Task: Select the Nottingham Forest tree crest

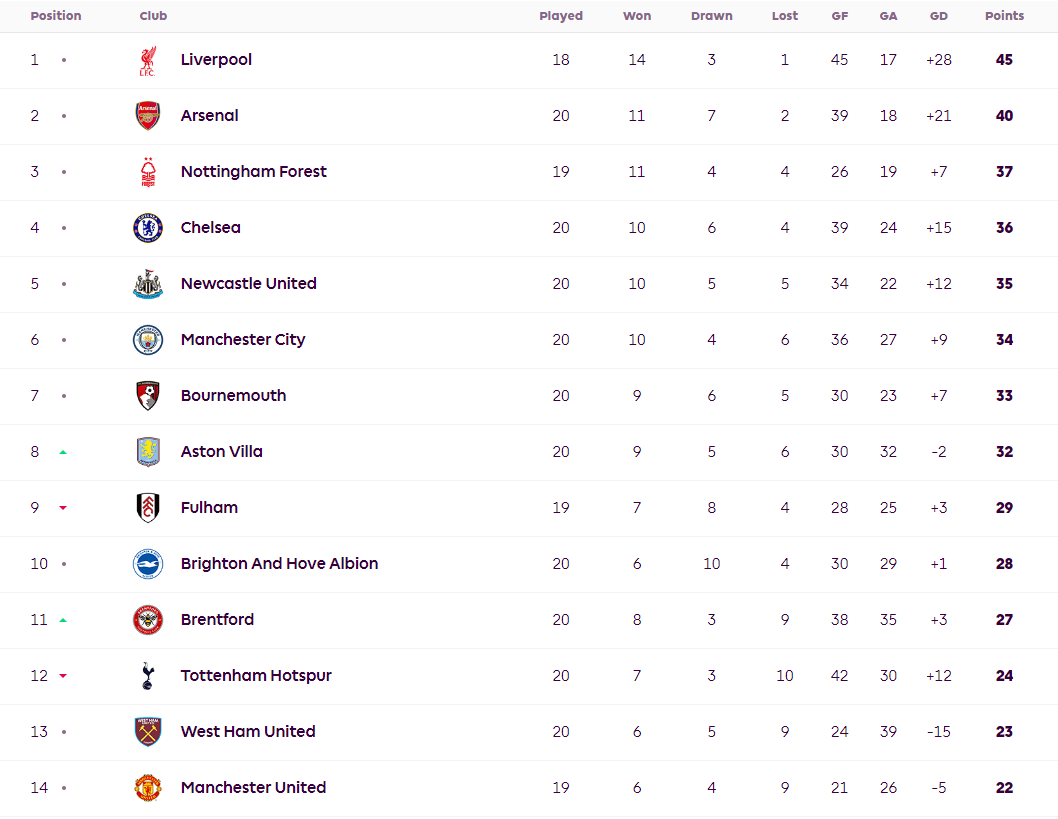Action: (148, 172)
